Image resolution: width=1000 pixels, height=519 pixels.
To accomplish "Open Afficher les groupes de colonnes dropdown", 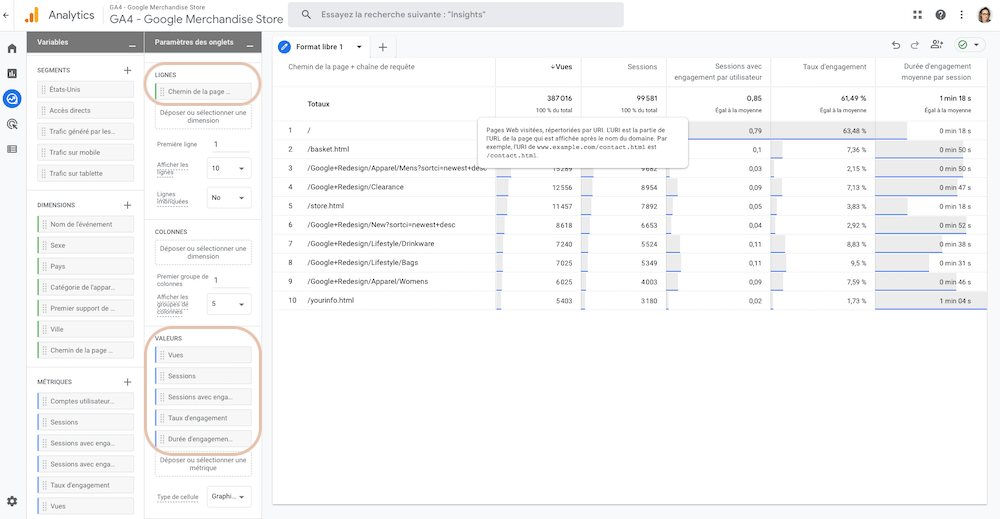I will 228,303.
